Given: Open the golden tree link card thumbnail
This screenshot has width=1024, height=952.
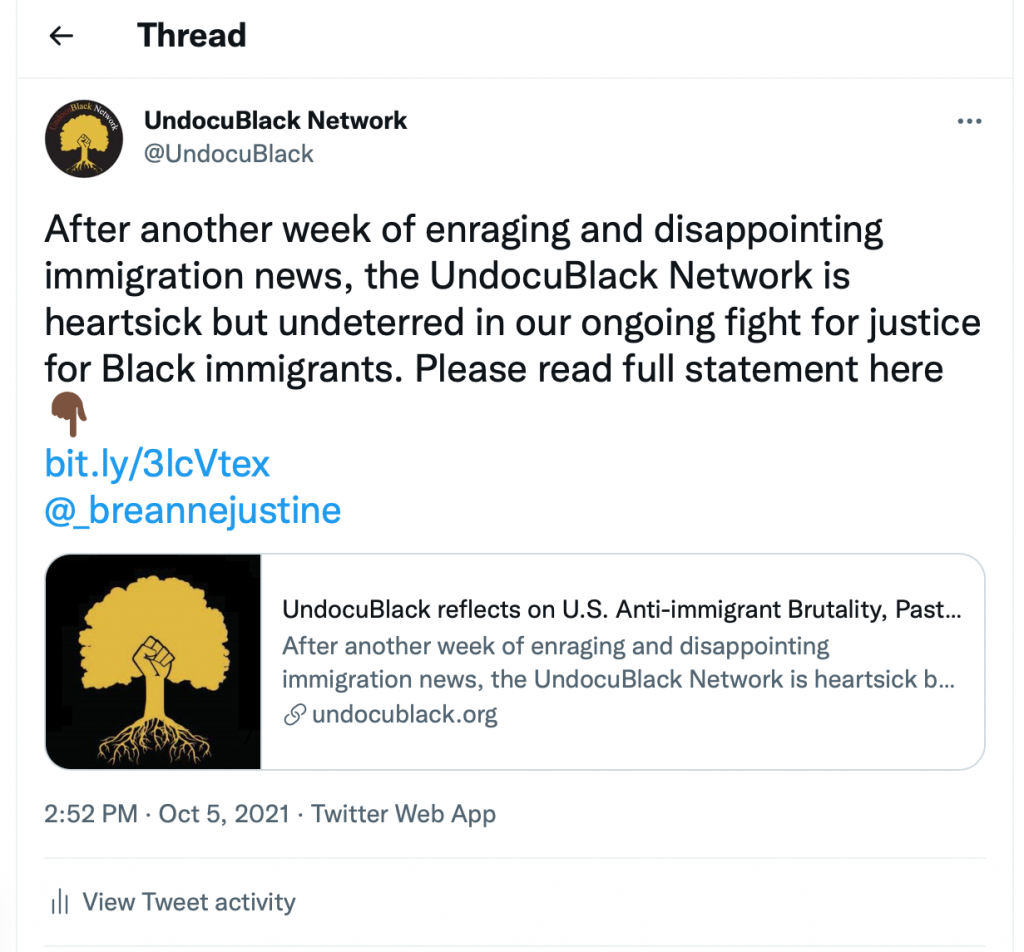Looking at the screenshot, I should click(x=153, y=661).
